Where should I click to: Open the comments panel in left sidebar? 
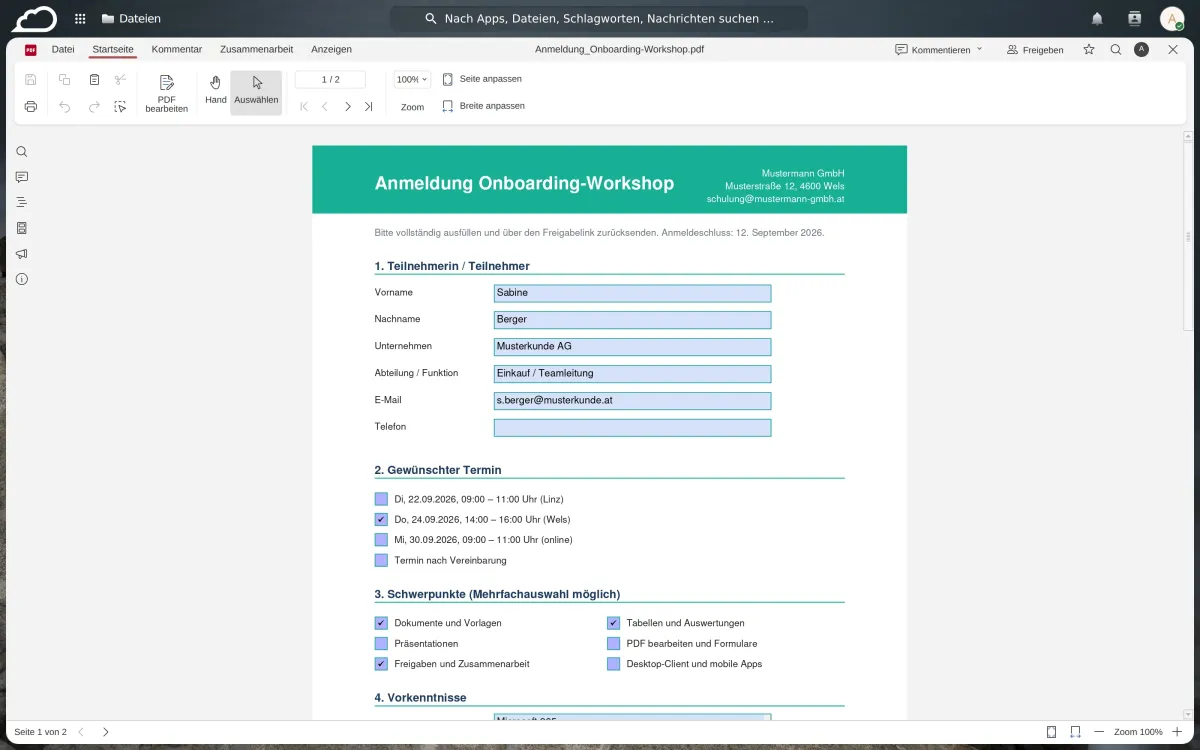22,177
